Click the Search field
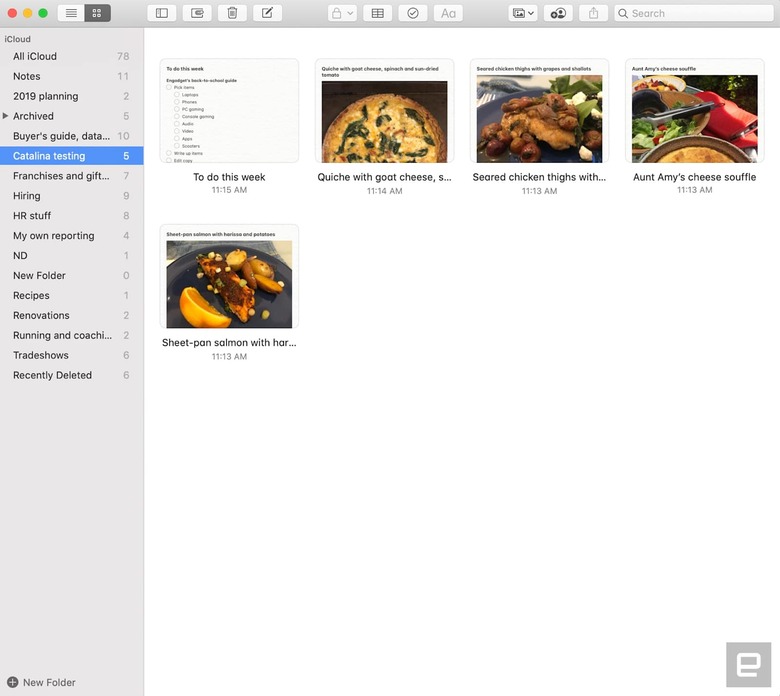This screenshot has height=696, width=780. pyautogui.click(x=694, y=13)
